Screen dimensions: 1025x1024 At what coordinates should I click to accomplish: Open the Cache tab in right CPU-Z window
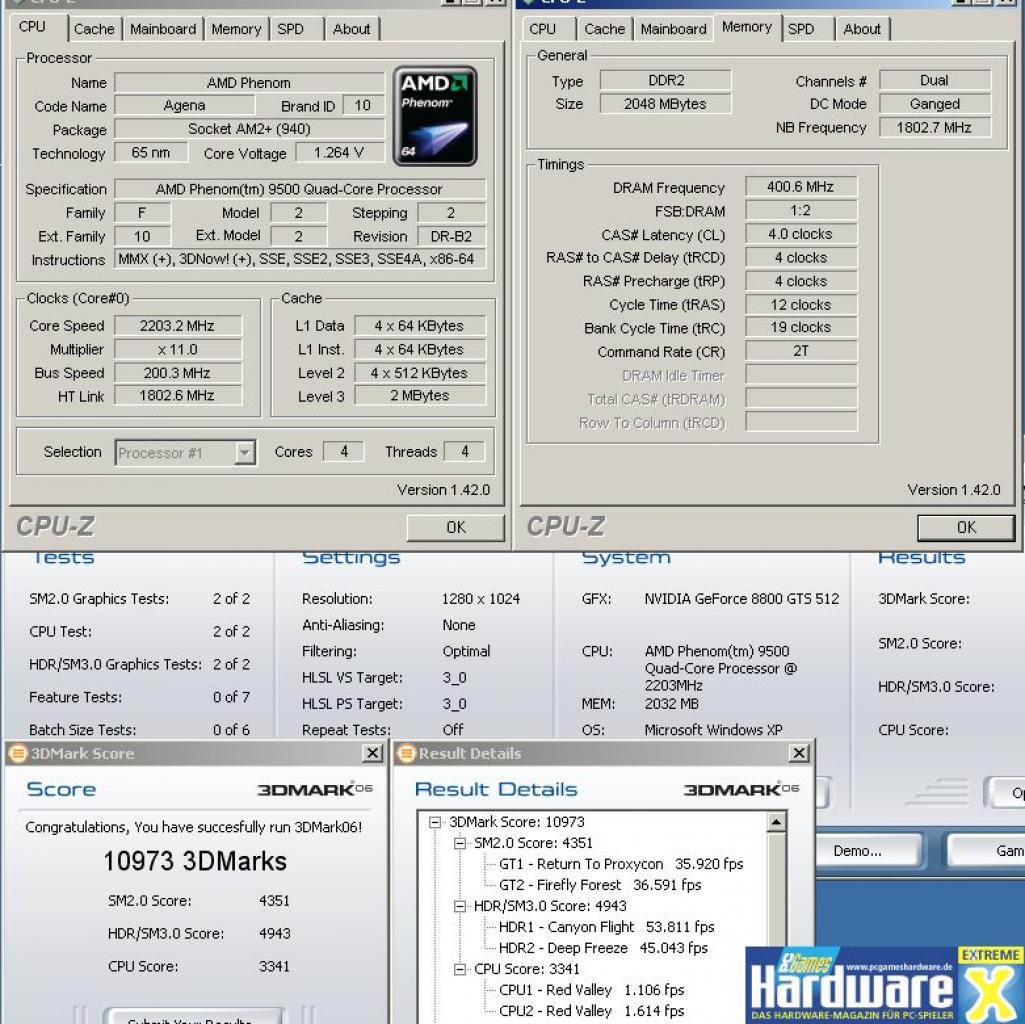pos(605,29)
